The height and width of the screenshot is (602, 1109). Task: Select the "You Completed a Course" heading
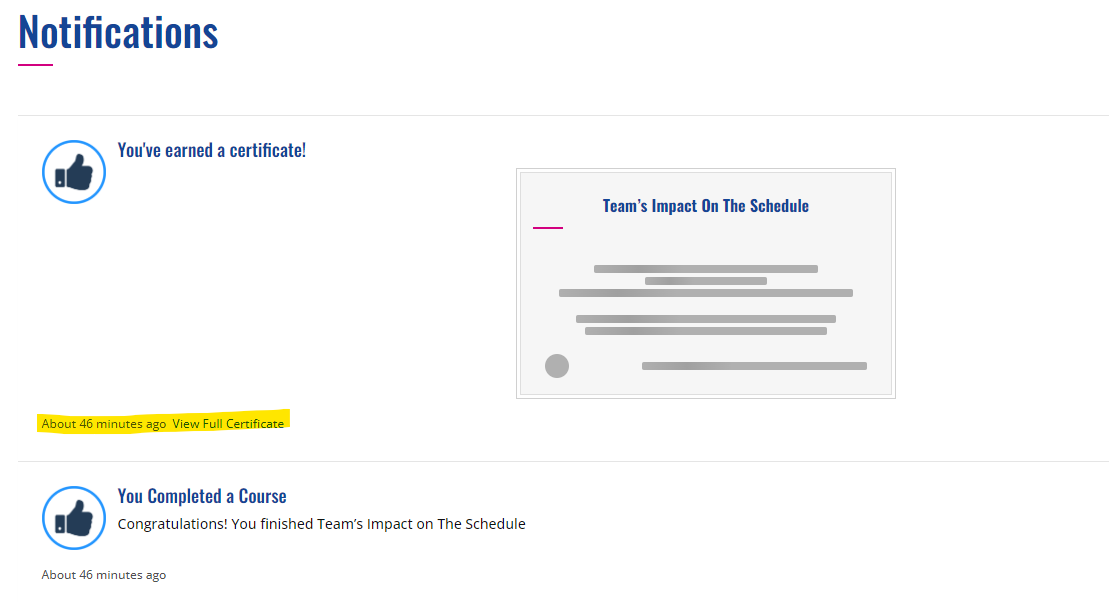(x=202, y=496)
